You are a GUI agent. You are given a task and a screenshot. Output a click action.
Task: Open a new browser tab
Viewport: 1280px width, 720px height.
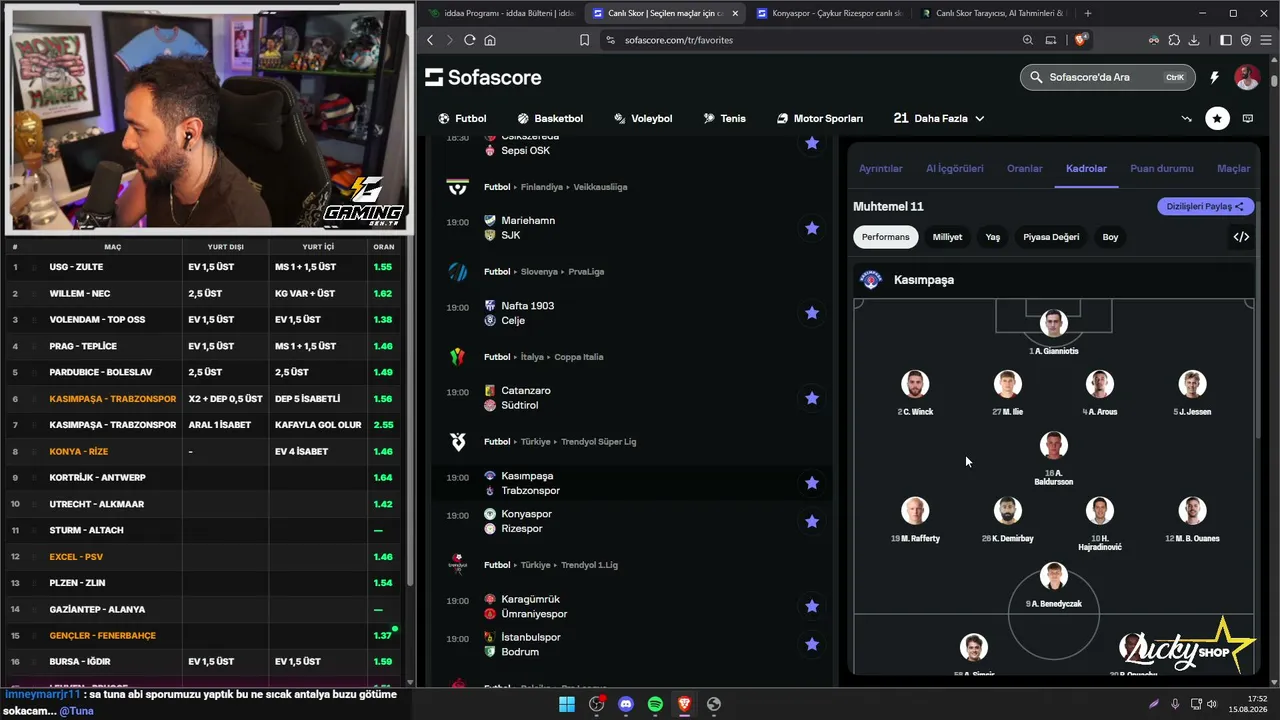tap(1088, 13)
